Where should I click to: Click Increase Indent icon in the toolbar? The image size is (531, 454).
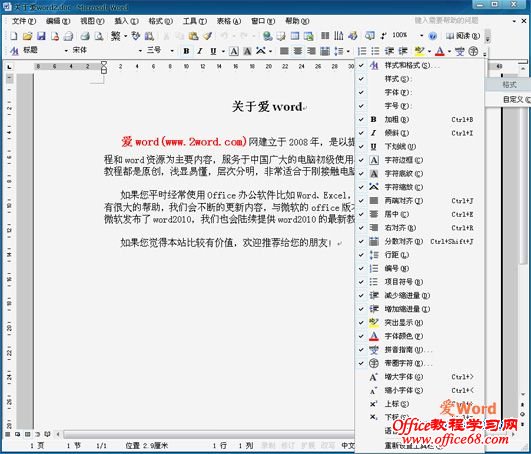(x=403, y=51)
